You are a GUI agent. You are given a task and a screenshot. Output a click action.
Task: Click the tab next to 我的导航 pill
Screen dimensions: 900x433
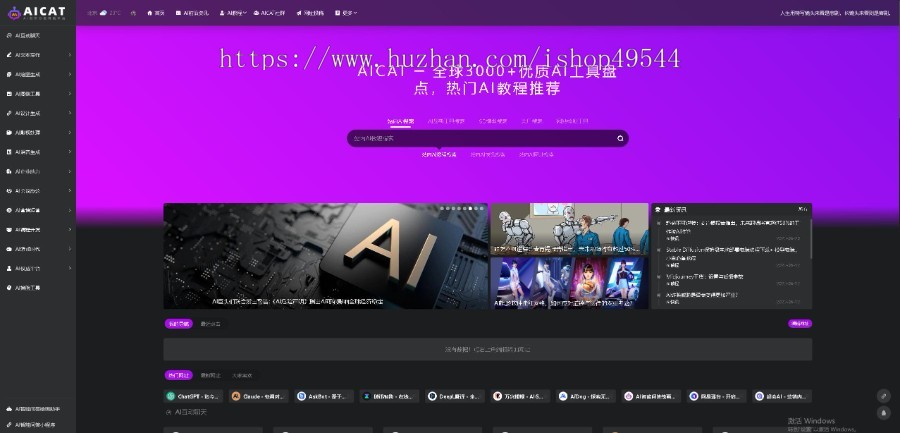point(210,324)
